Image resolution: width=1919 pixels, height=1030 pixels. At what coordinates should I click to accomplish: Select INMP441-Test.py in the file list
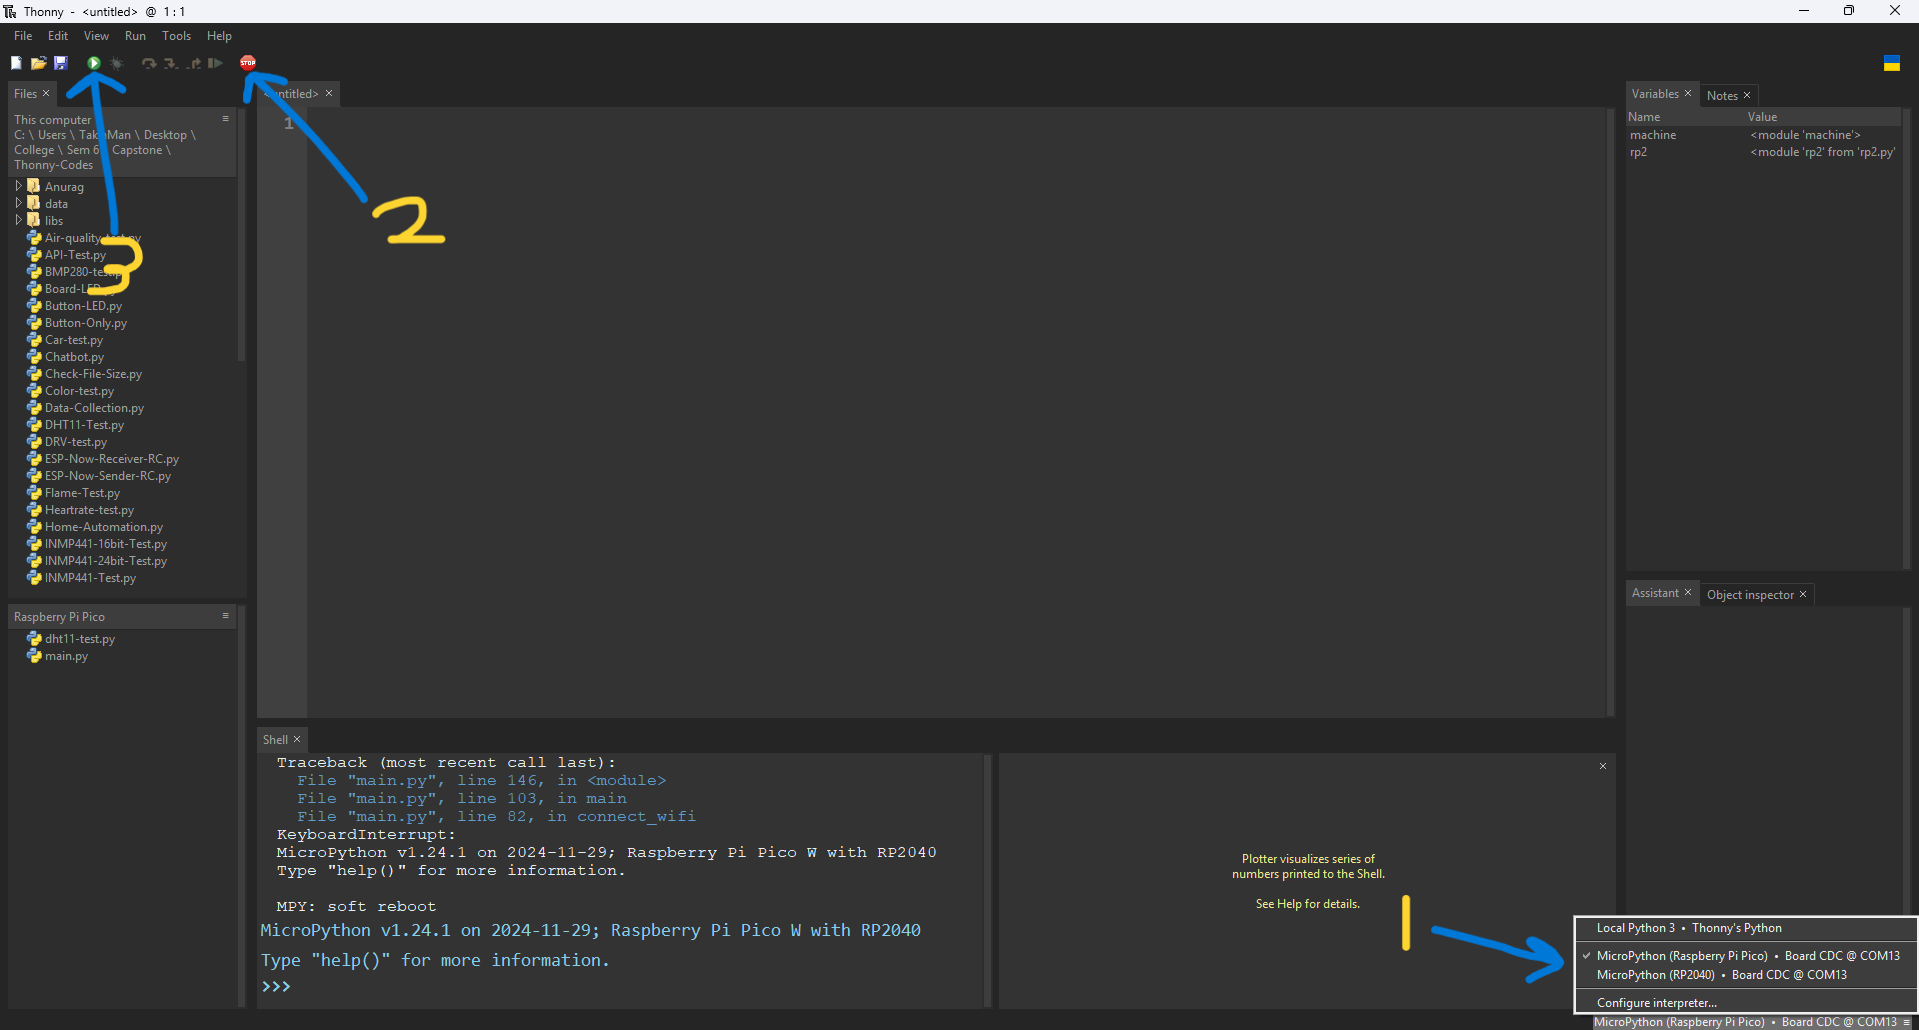90,578
